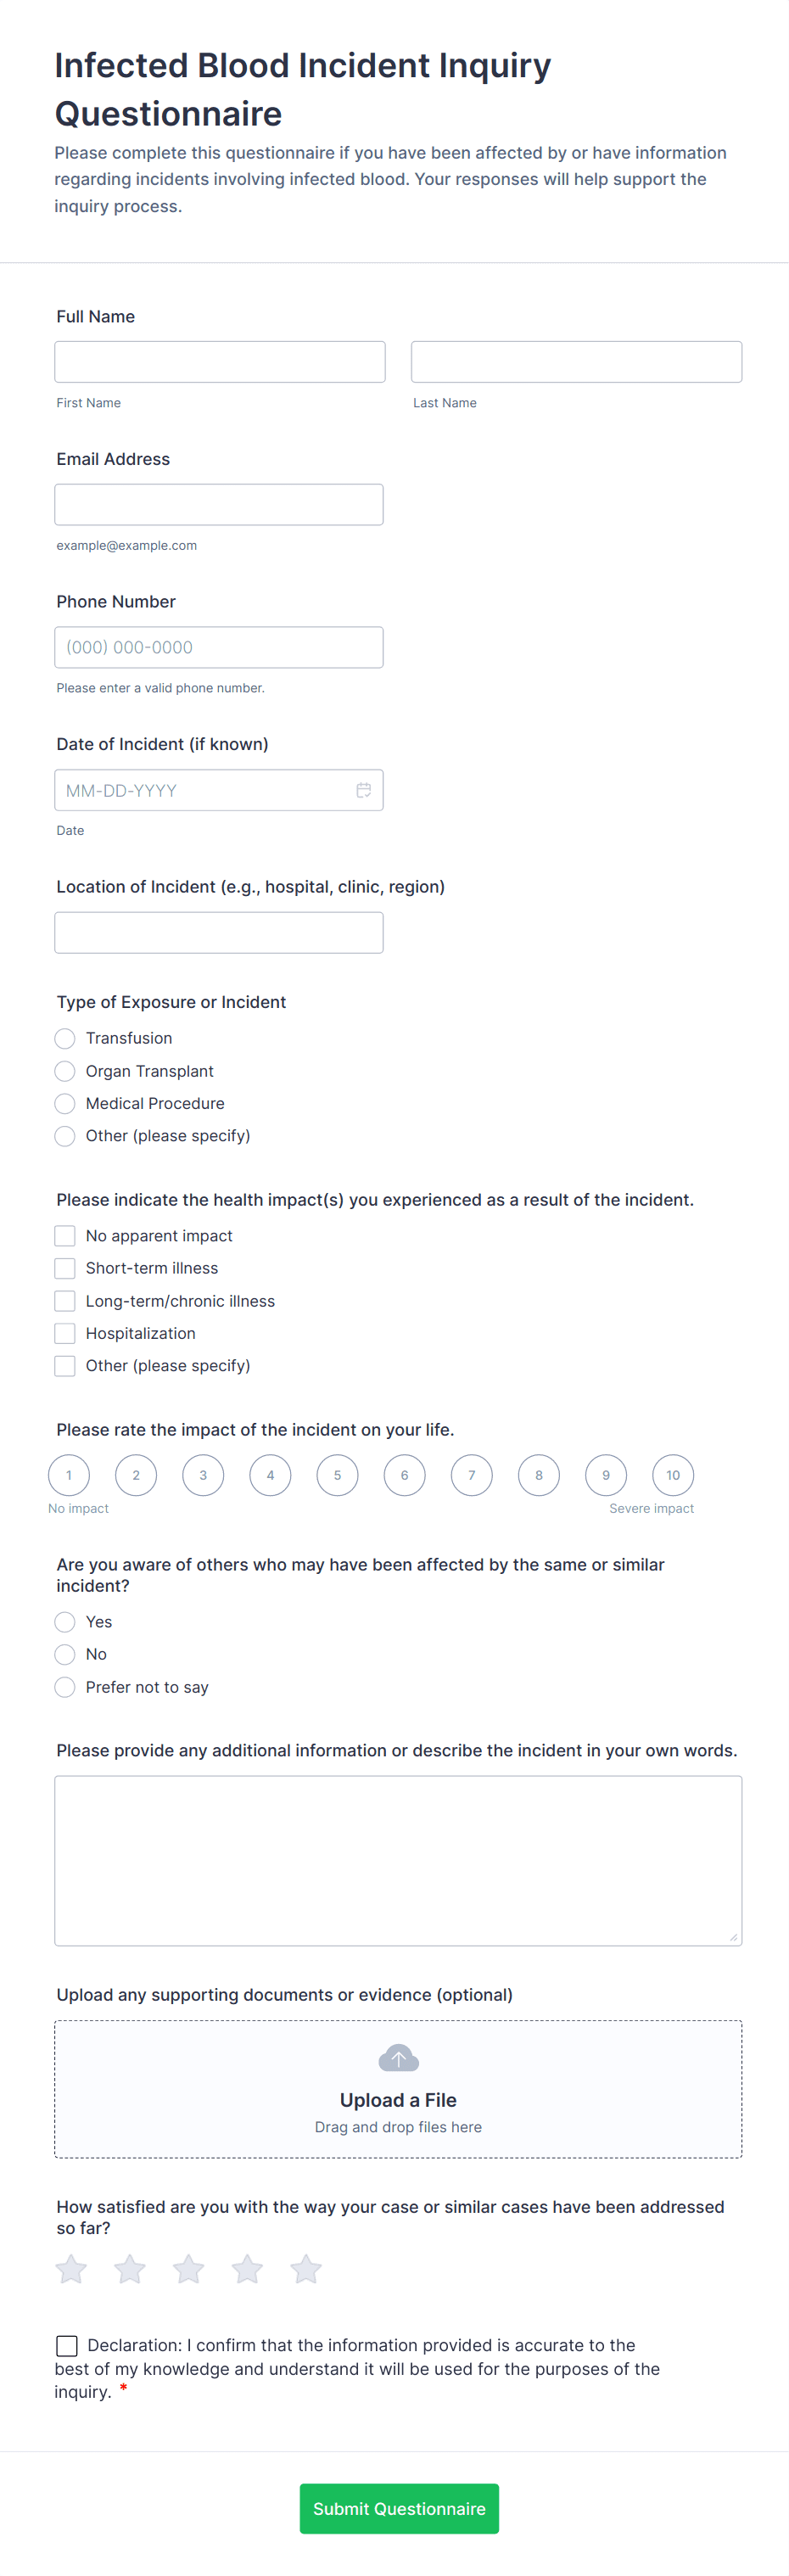Choose the second satisfaction star

[130, 2269]
